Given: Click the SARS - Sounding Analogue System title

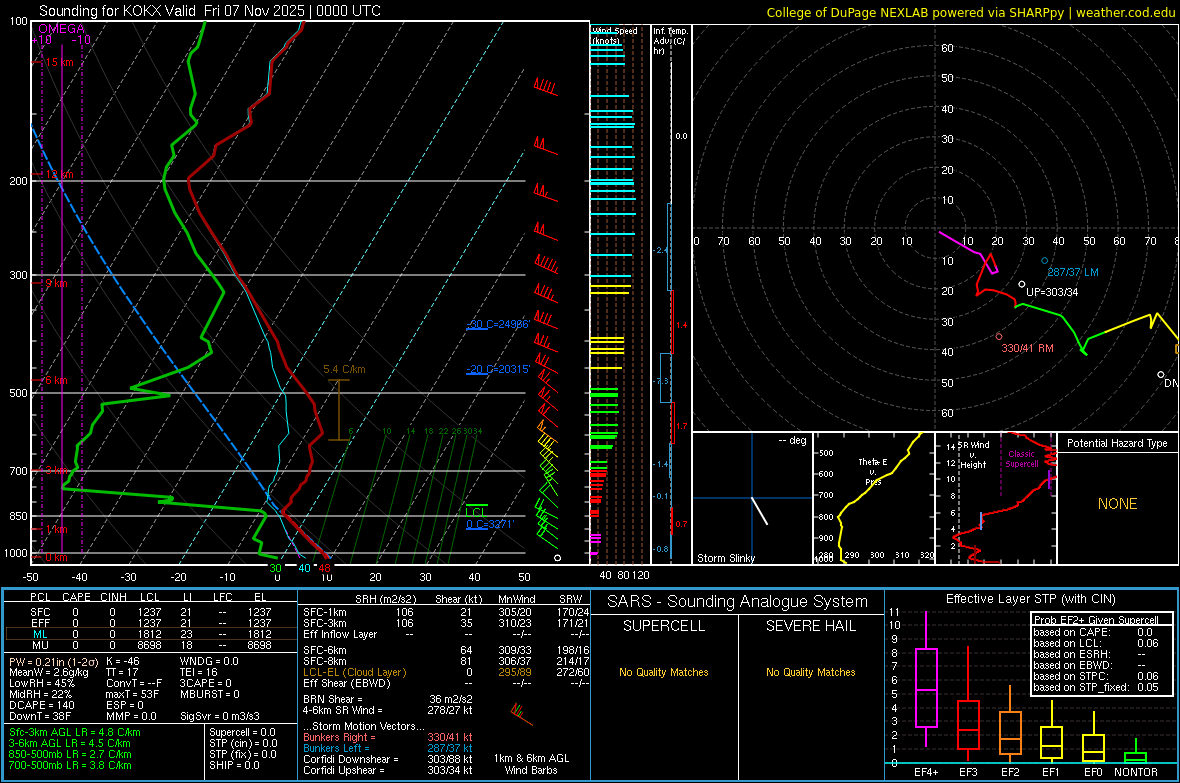Looking at the screenshot, I should coord(737,602).
